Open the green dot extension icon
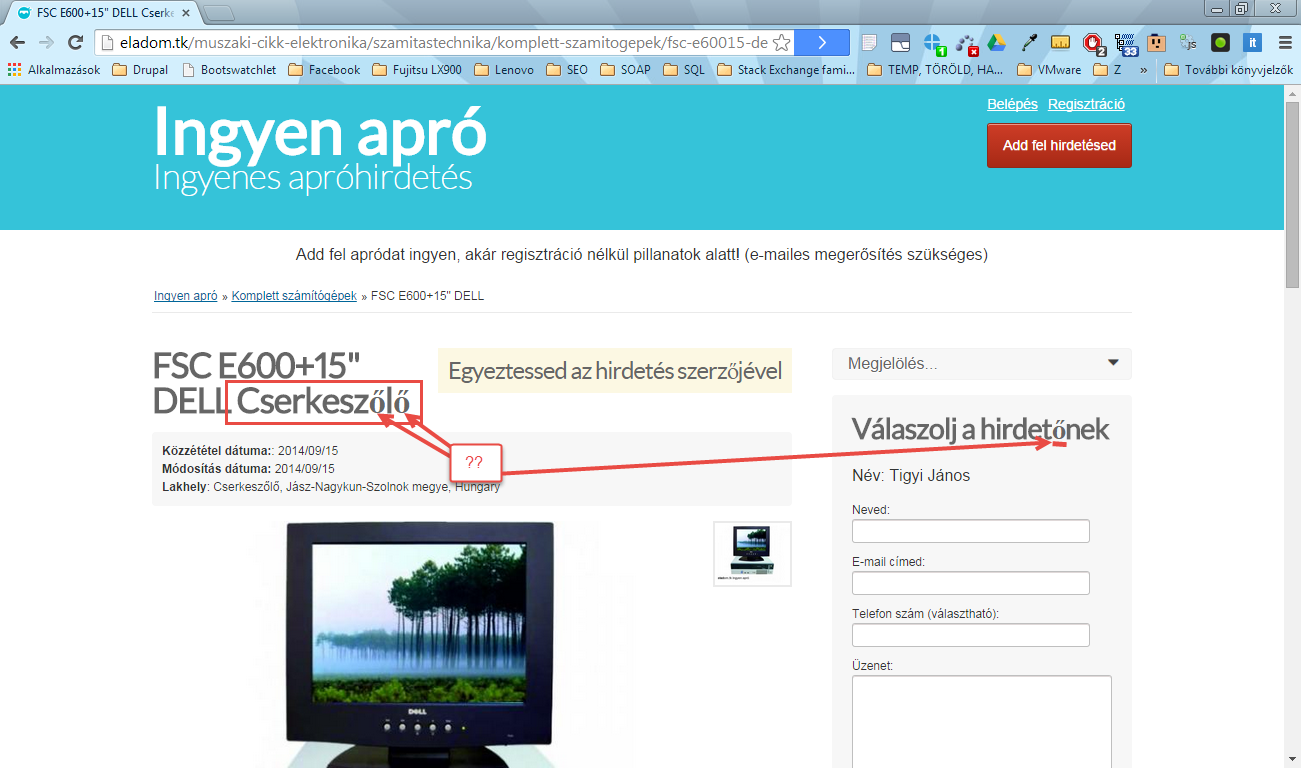Image resolution: width=1301 pixels, height=768 pixels. [1220, 42]
